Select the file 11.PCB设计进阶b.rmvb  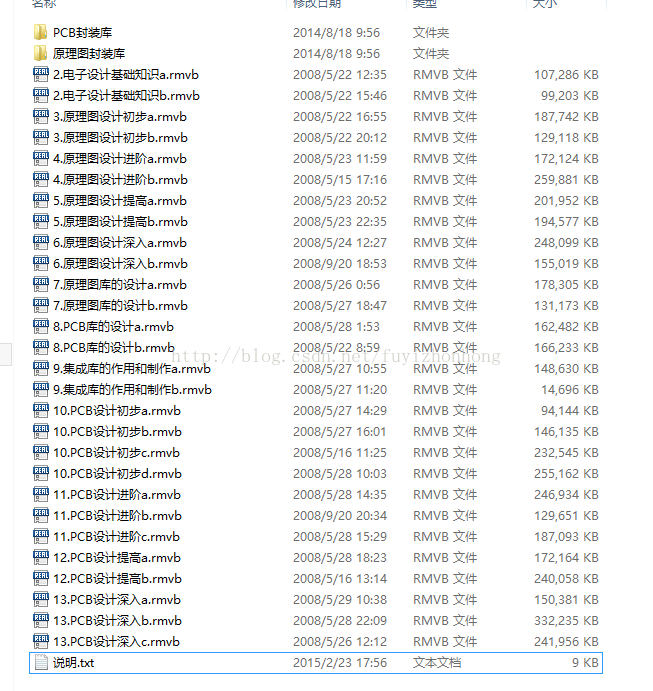pos(316,516)
